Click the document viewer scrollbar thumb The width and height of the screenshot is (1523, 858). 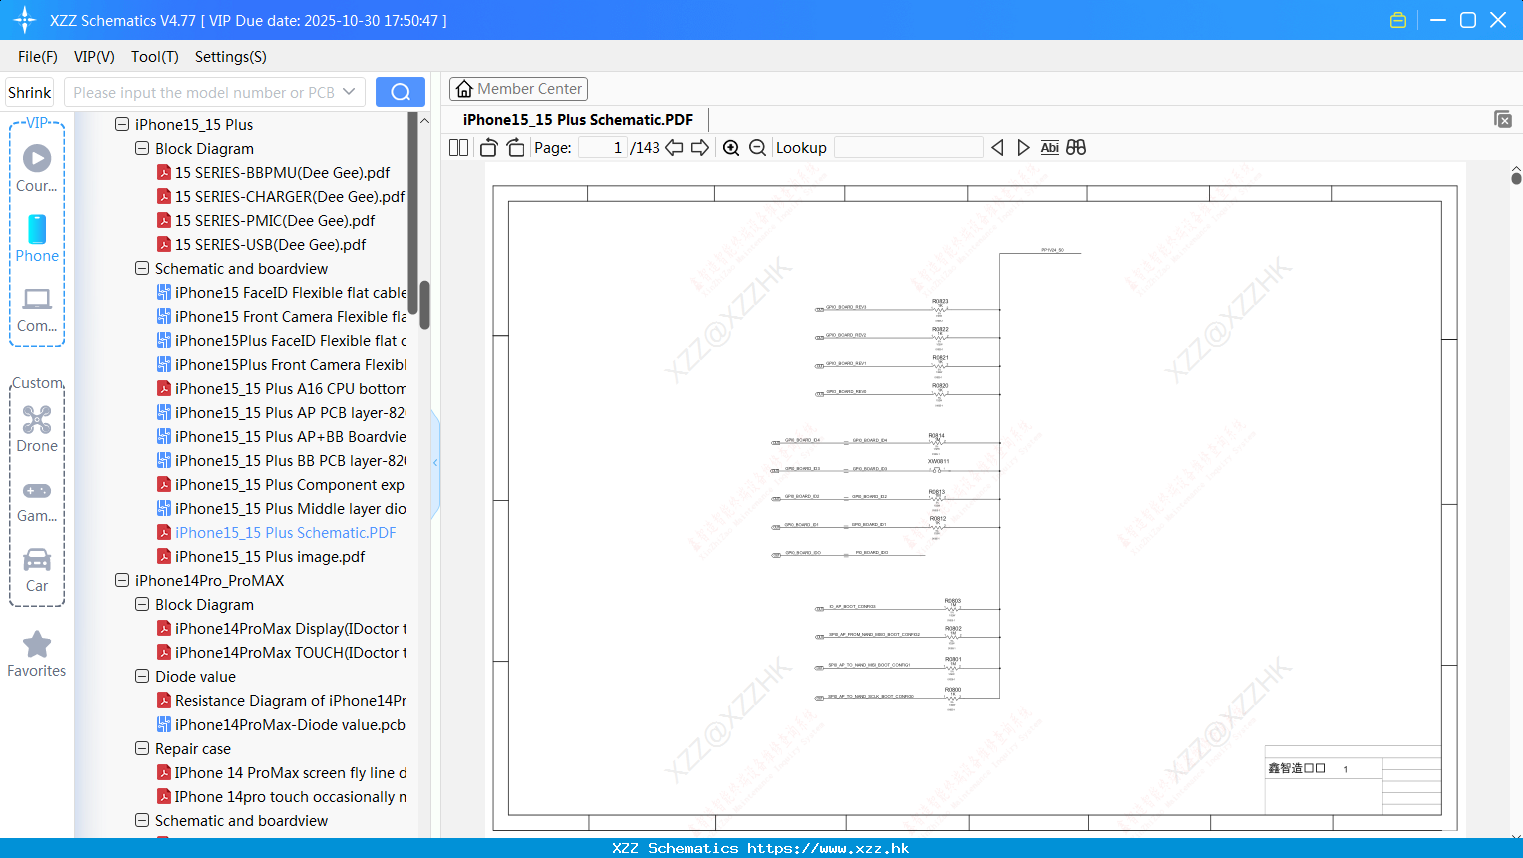1516,178
